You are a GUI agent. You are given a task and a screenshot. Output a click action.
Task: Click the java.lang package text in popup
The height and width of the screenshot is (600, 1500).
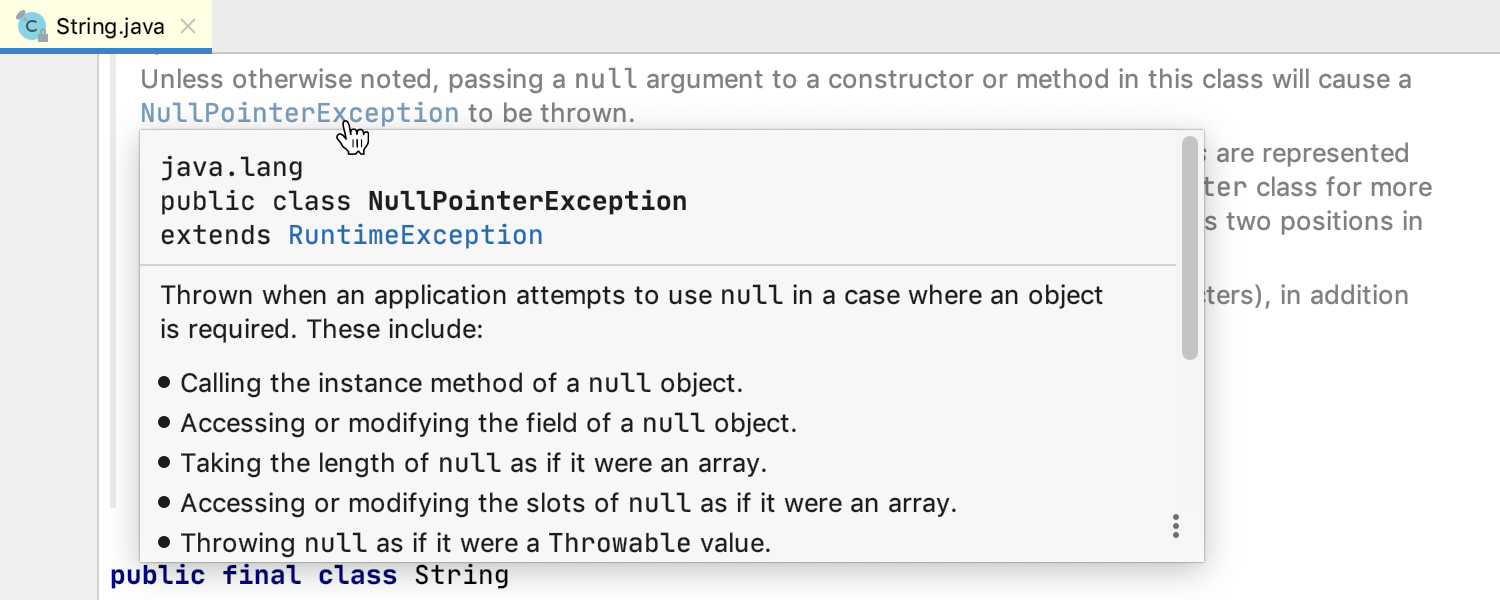pyautogui.click(x=232, y=167)
